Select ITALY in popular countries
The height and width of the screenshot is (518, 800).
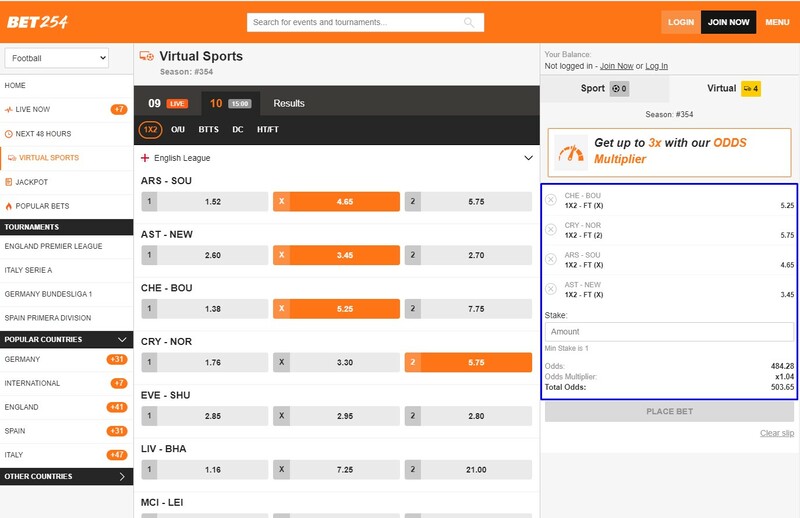[66, 455]
